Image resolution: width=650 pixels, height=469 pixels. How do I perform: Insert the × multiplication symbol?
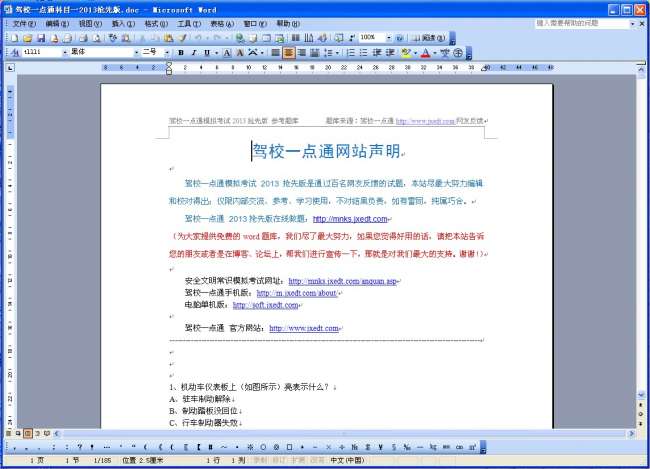[x=328, y=447]
